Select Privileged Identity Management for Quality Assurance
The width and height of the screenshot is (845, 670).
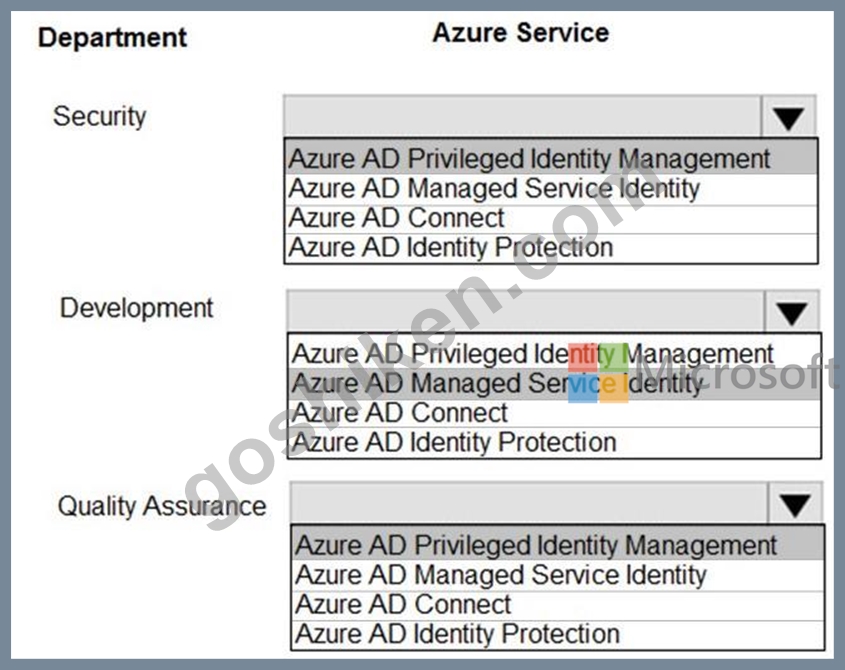pyautogui.click(x=558, y=544)
